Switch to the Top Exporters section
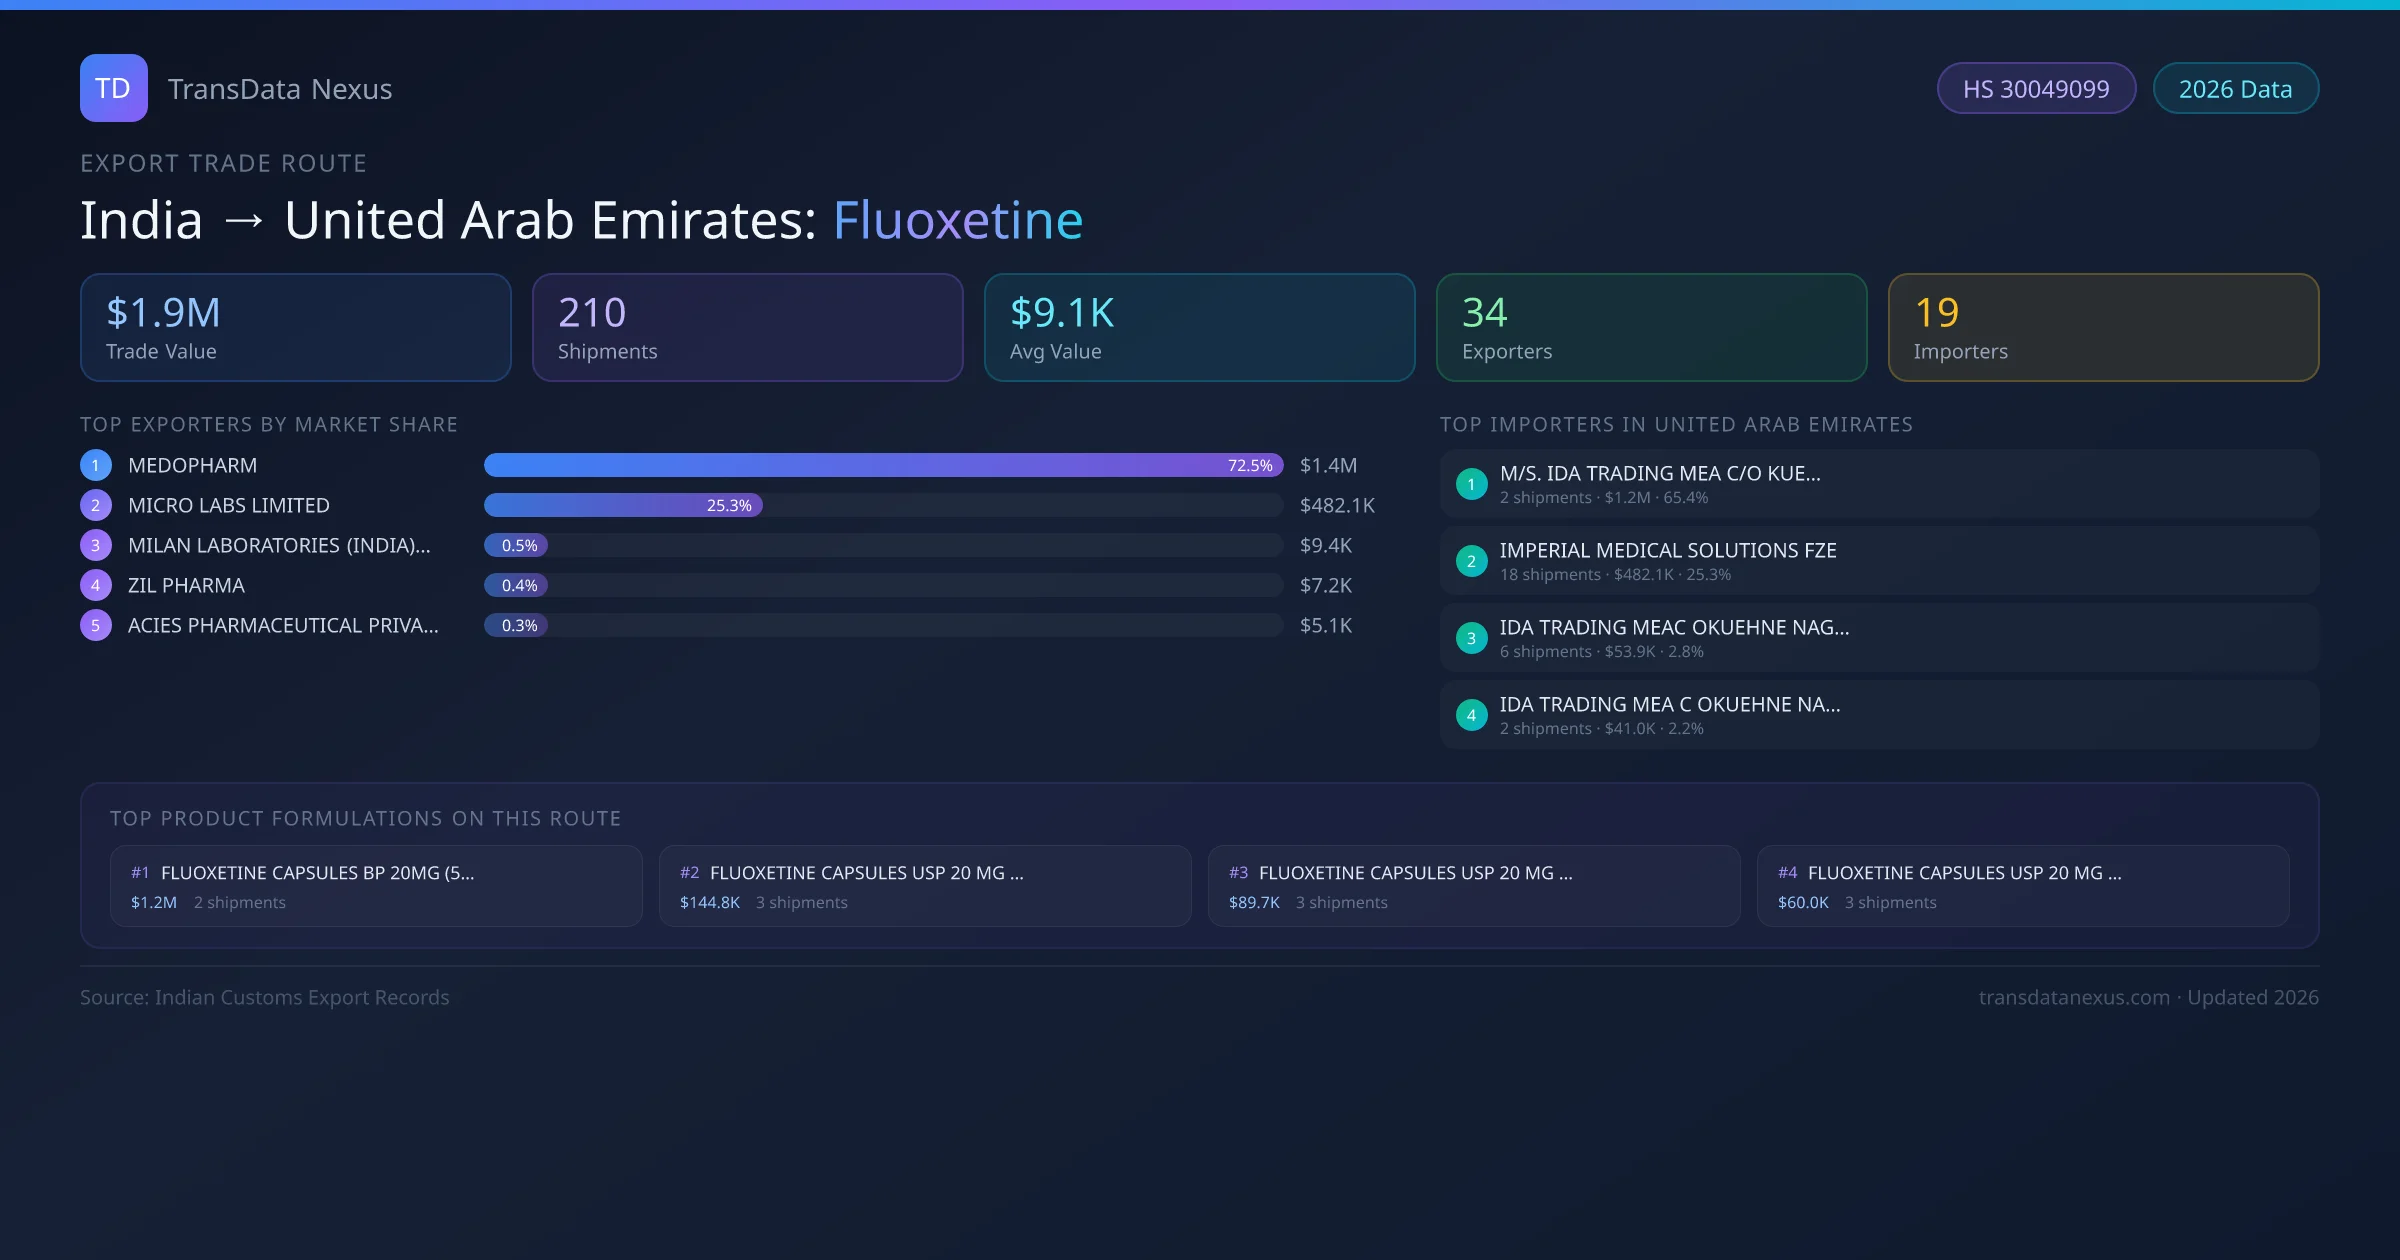The width and height of the screenshot is (2400, 1260). click(x=268, y=424)
